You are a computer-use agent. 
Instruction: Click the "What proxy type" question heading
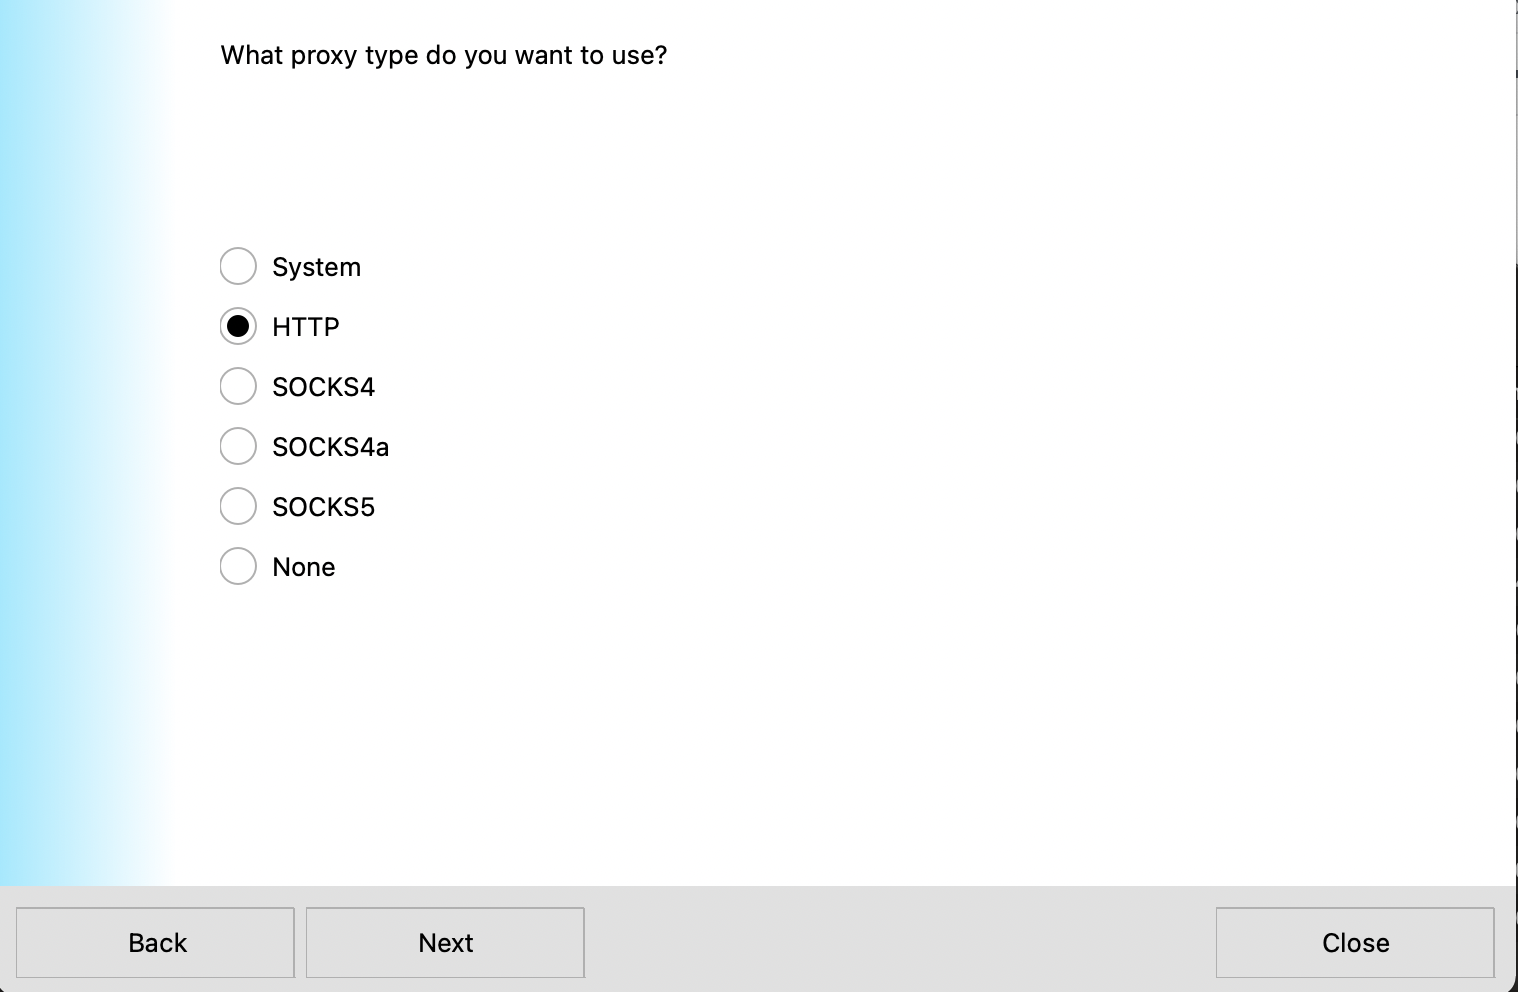[443, 55]
